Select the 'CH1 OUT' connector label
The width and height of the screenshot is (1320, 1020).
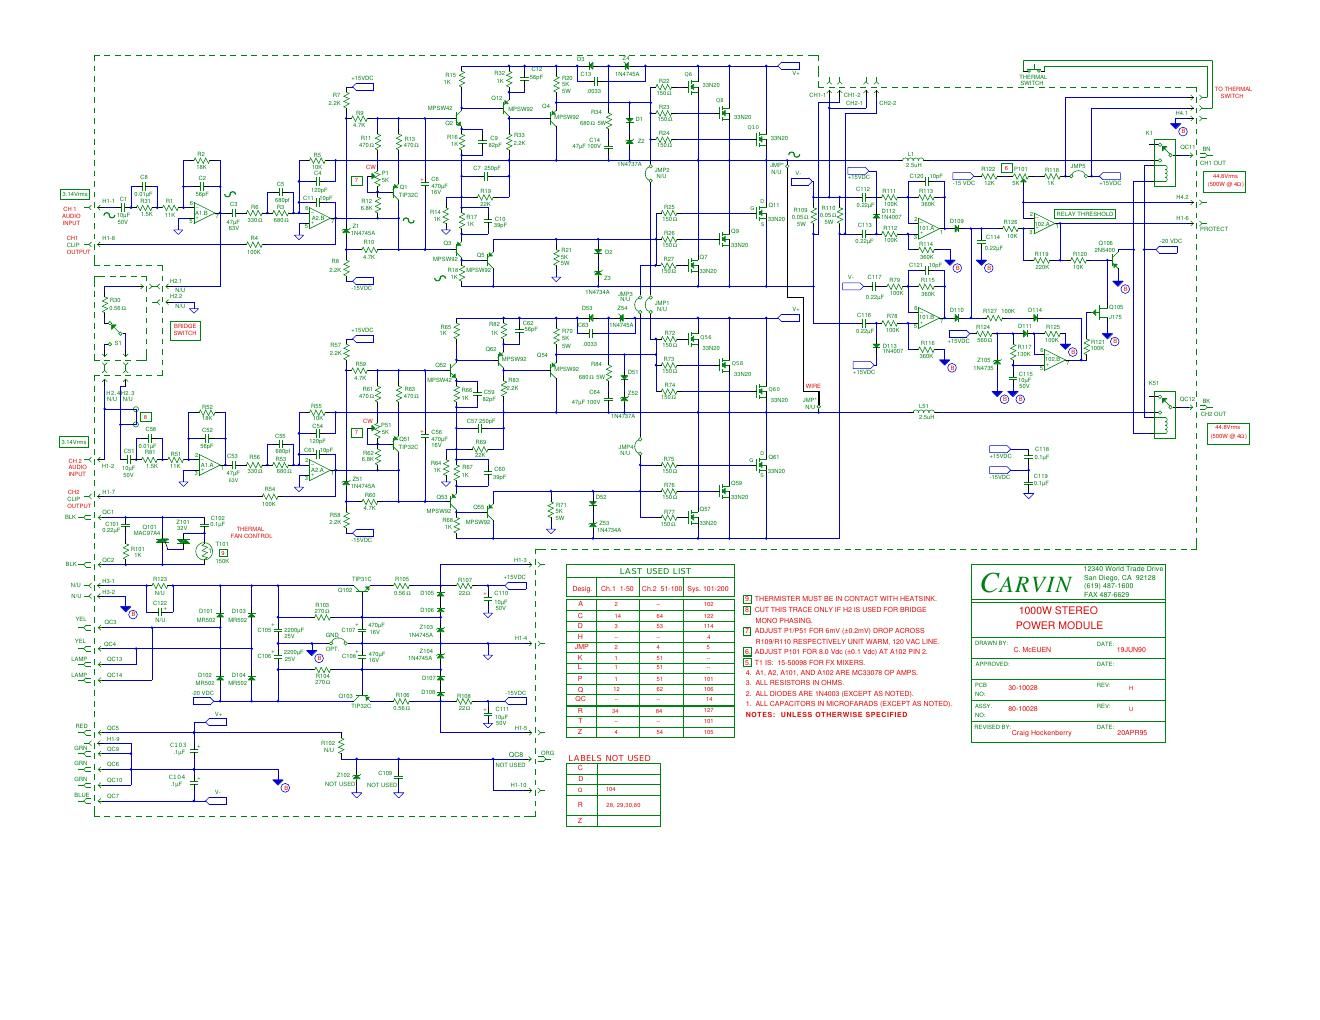1212,161
